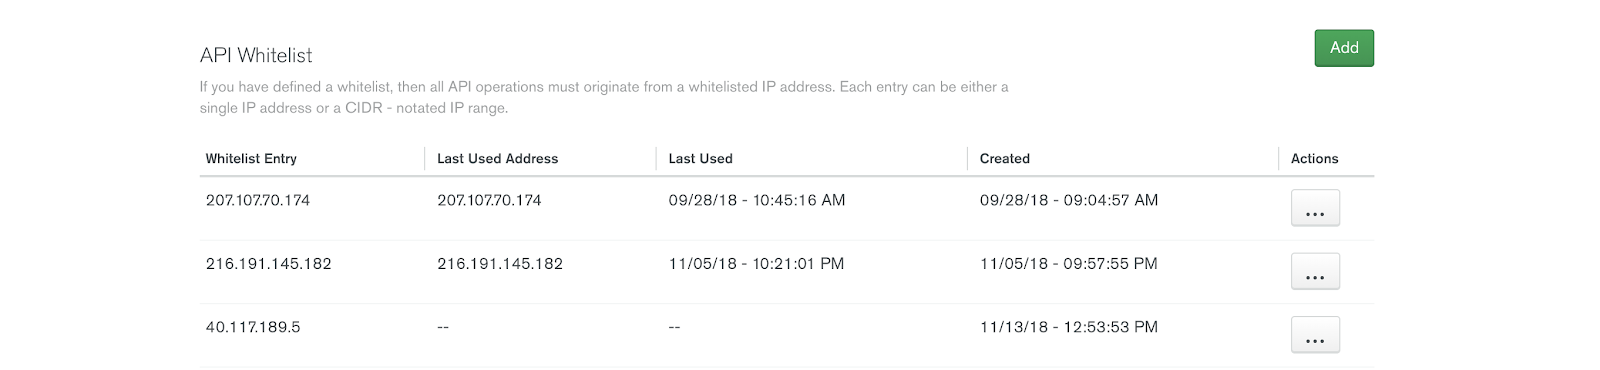Click last used address 207.107.70.174

click(x=489, y=200)
